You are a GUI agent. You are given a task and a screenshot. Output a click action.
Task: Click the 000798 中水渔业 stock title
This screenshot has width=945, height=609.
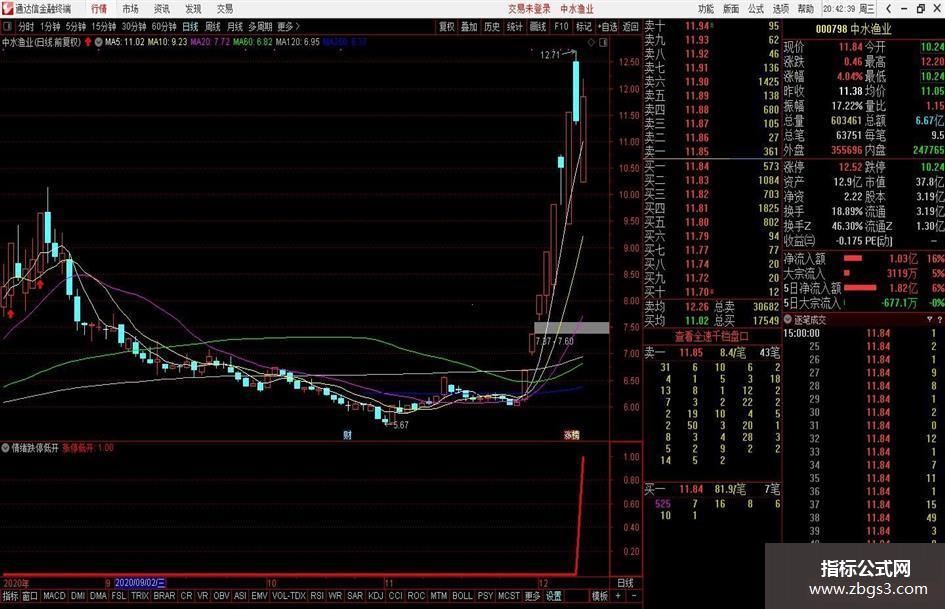click(853, 28)
